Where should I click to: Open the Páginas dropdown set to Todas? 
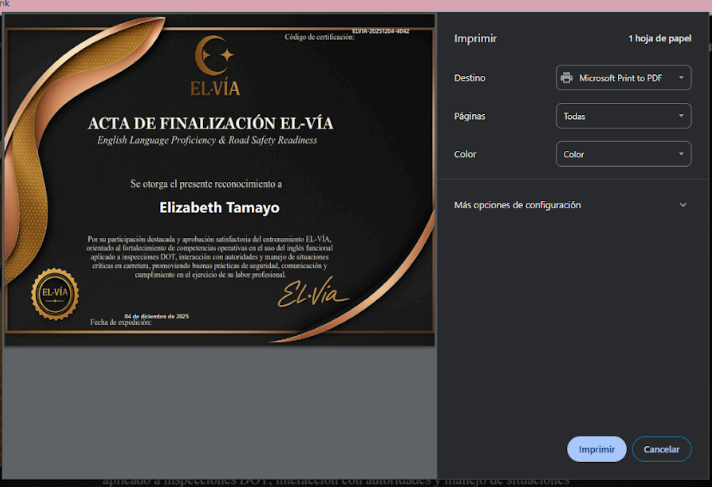[623, 116]
